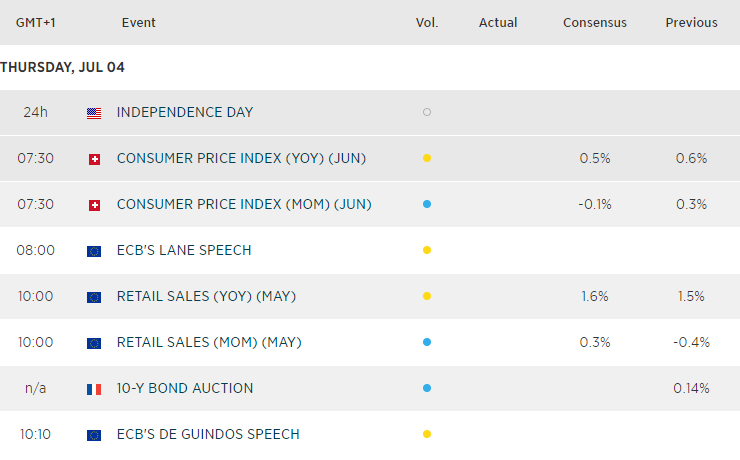Screen dimensions: 740x460
Task: Click EU flag beside ECB's Lane Speech
Action: pos(94,251)
